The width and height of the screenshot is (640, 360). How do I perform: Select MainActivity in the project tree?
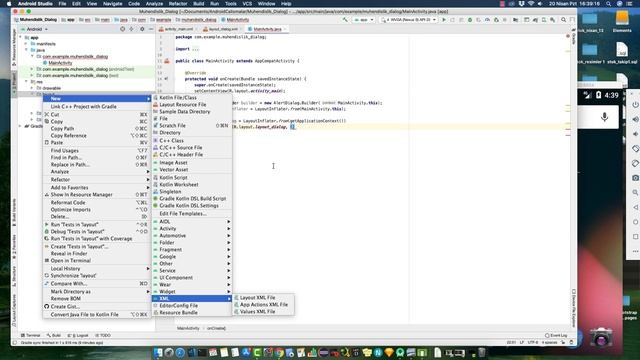60,63
